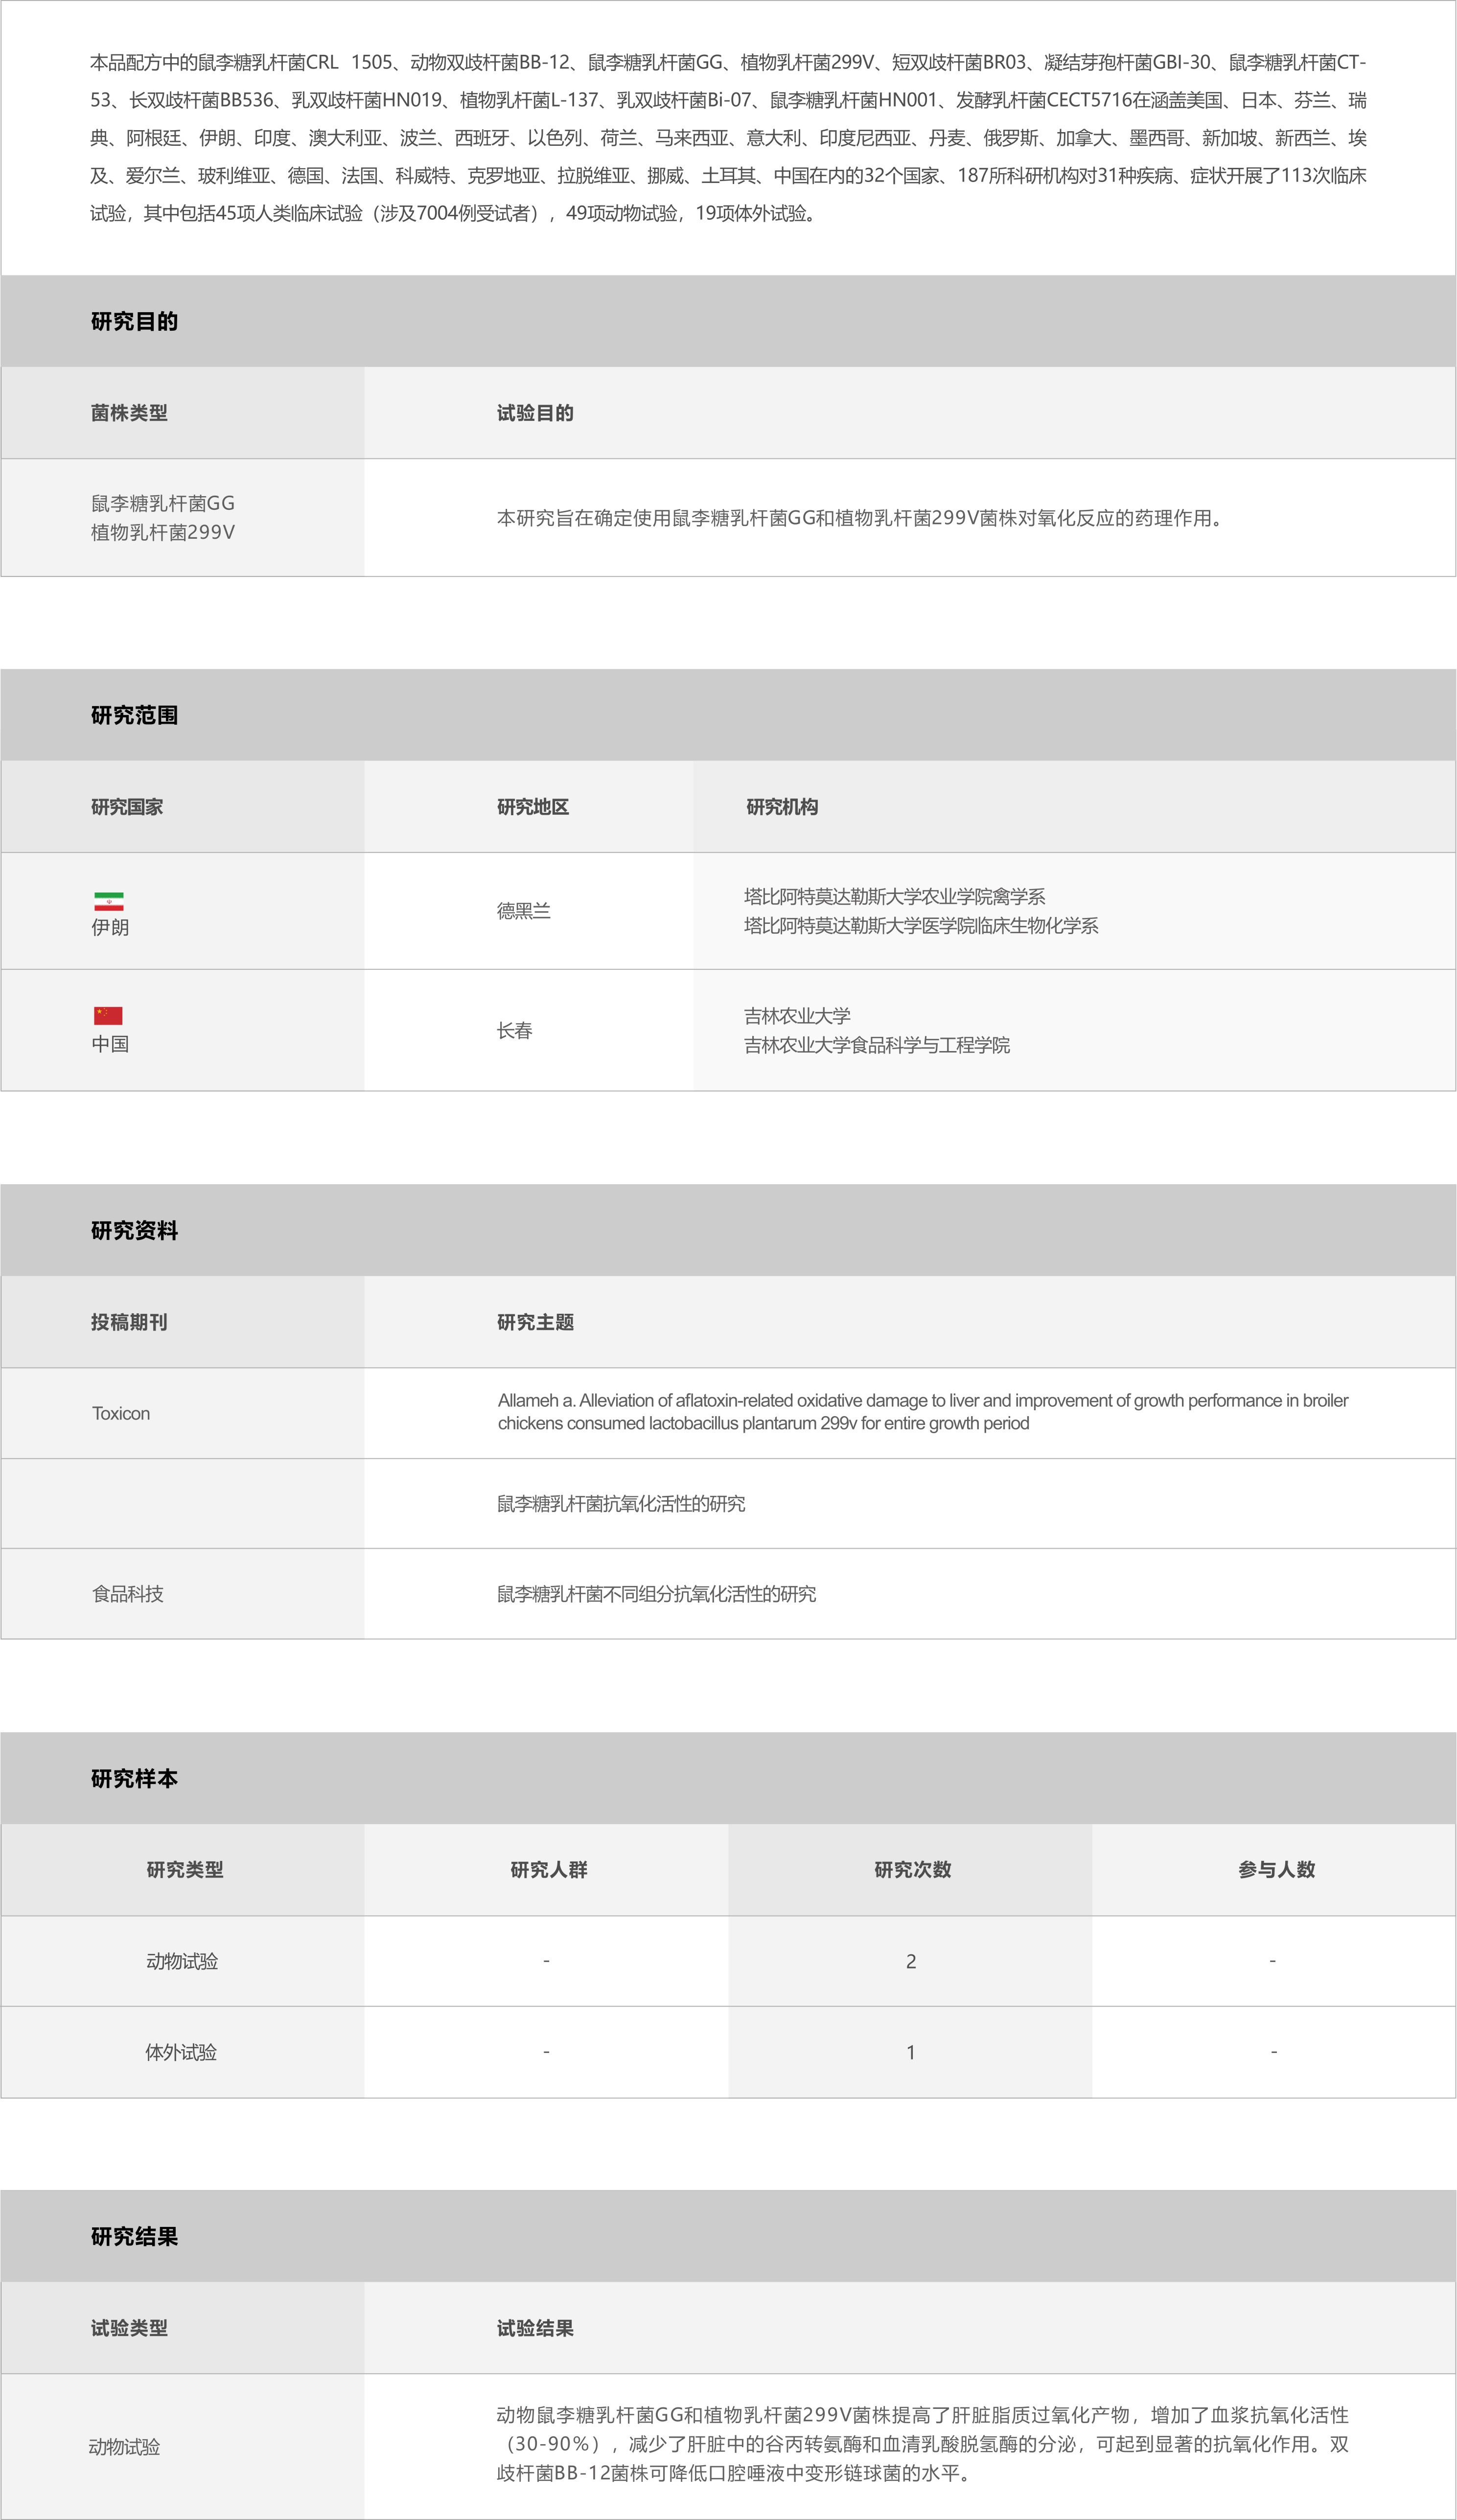Click the 动物试验 cell in 研究结果
This screenshot has width=1457, height=2520.
pyautogui.click(x=124, y=2447)
